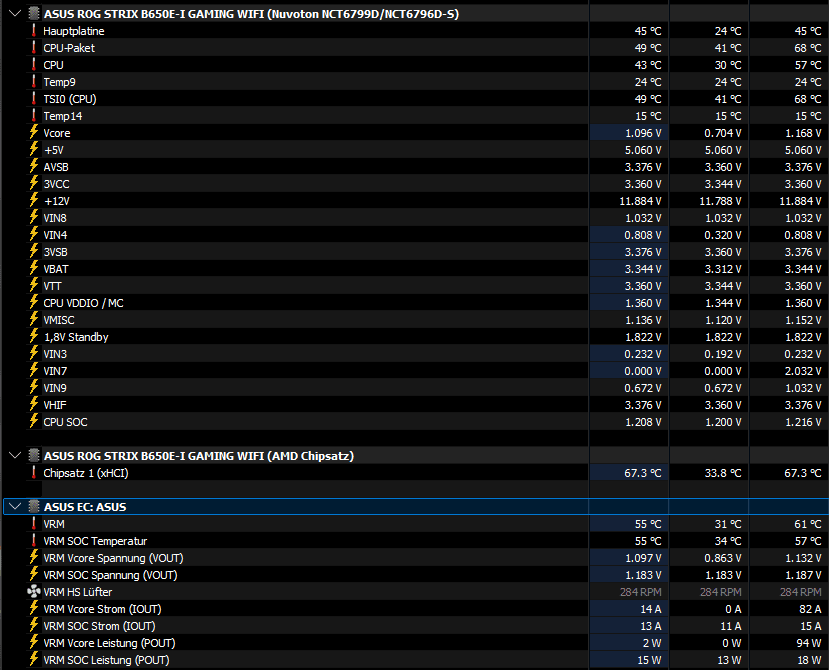Click the thermometer icon for TSI0 (CPU)

tap(34, 98)
